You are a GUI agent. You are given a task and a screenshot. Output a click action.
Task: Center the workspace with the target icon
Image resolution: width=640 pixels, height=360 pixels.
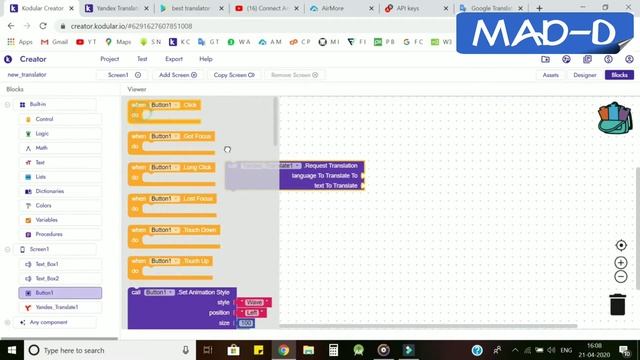click(x=621, y=245)
